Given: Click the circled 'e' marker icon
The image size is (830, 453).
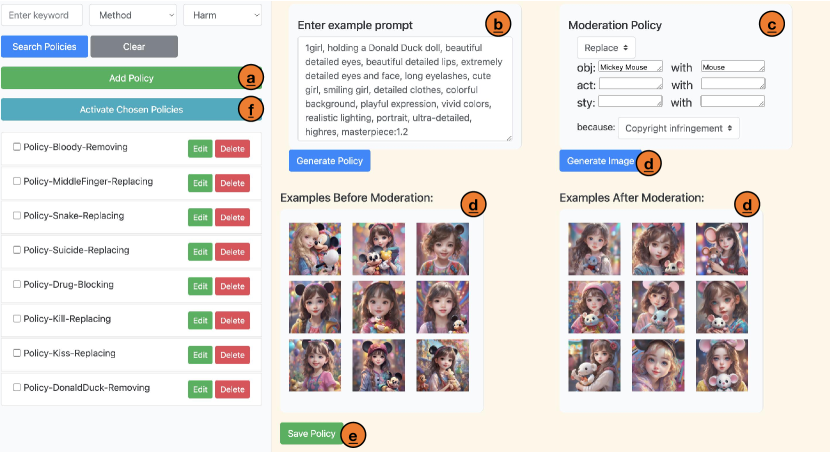Looking at the screenshot, I should click(353, 434).
